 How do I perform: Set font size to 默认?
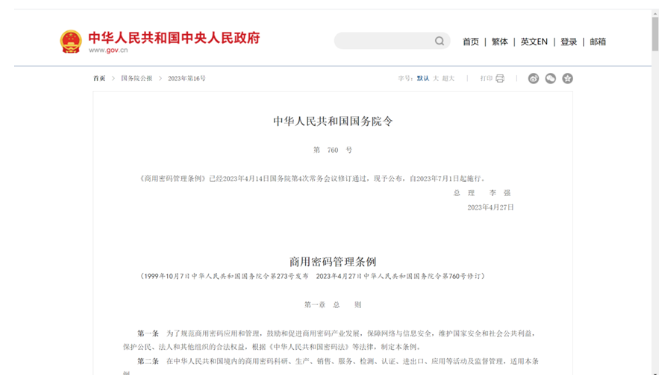[x=423, y=78]
